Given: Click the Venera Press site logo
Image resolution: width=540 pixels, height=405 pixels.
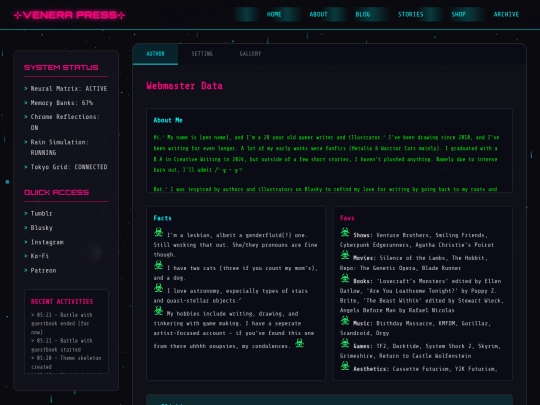Looking at the screenshot, I should click(69, 15).
